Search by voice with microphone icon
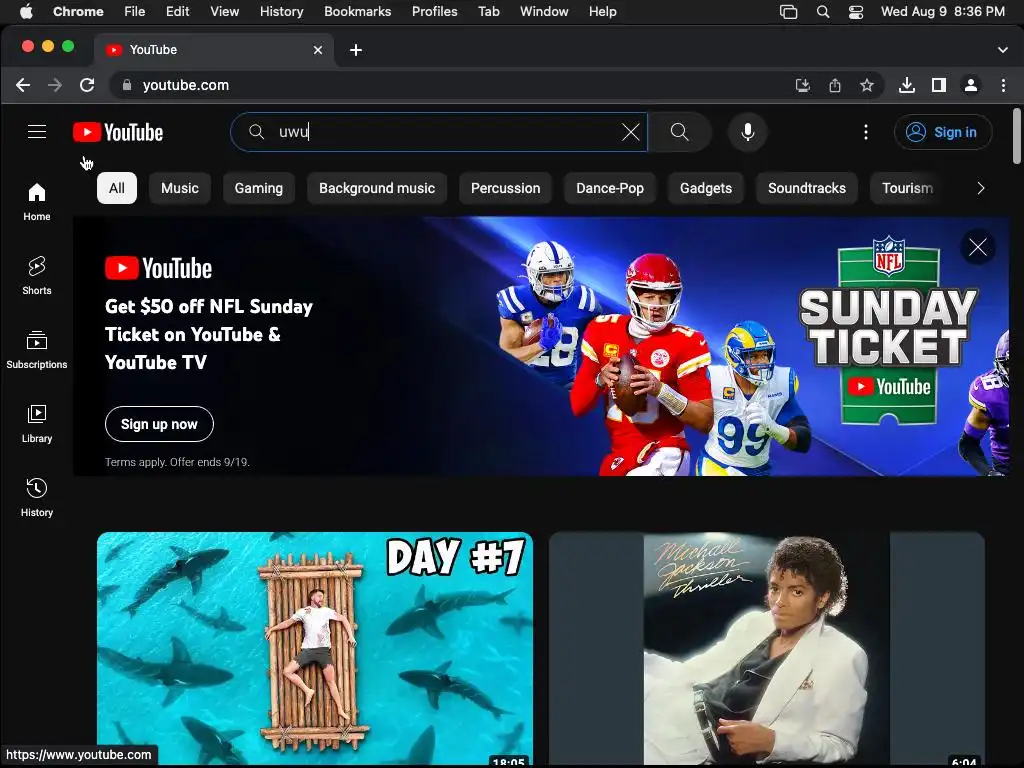Screen dimensions: 1024x768 pos(748,132)
